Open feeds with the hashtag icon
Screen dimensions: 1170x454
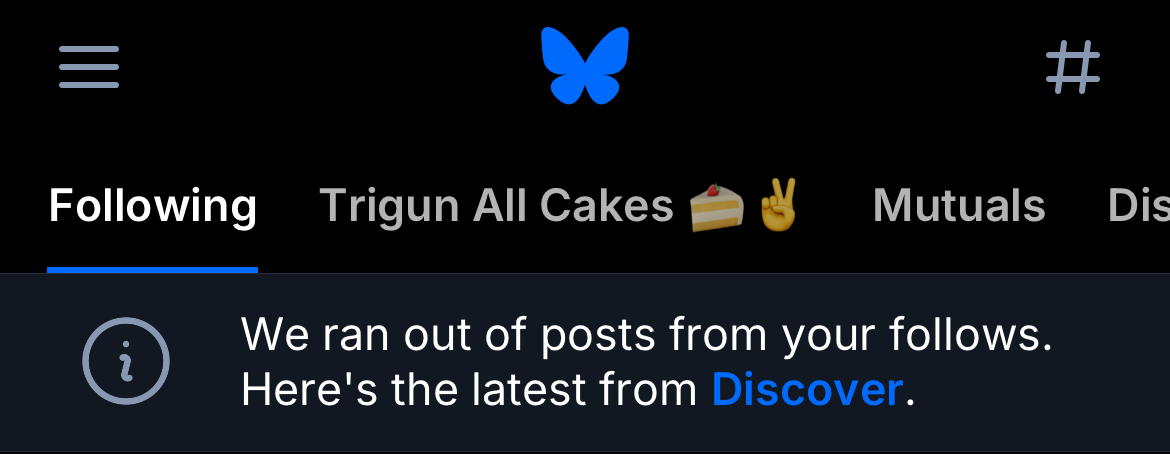(1073, 66)
